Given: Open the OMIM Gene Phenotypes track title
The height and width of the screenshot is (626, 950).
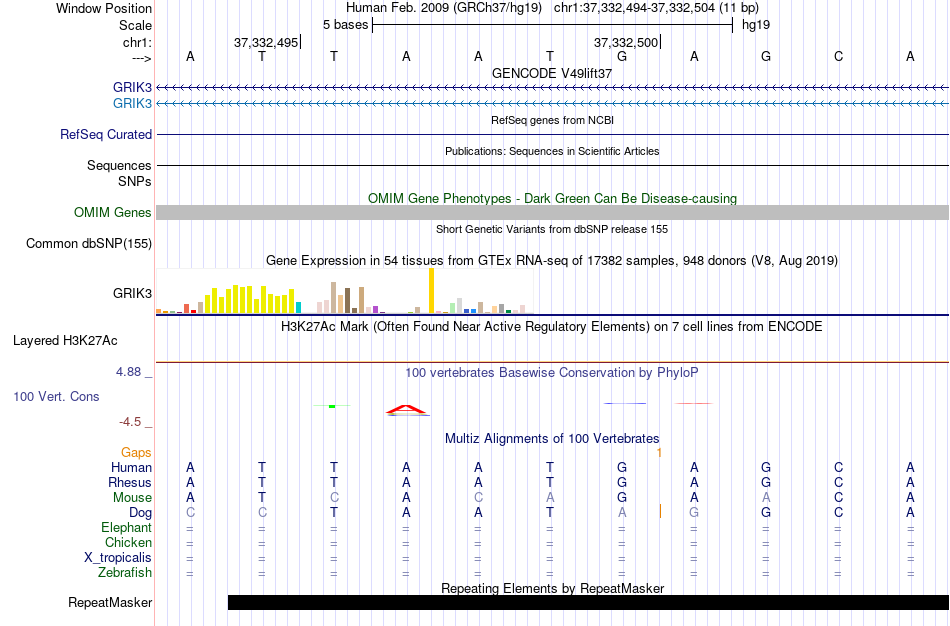Looking at the screenshot, I should tap(552, 198).
